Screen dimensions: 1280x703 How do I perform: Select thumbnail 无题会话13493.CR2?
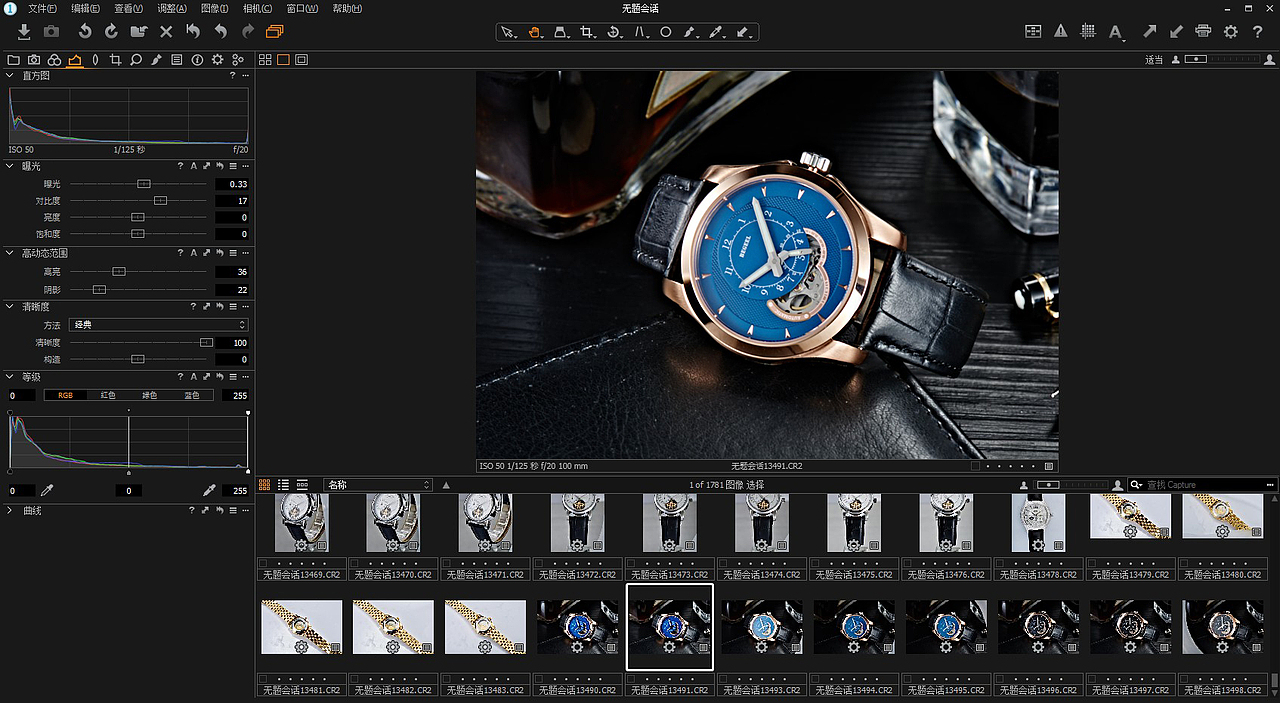click(x=762, y=627)
